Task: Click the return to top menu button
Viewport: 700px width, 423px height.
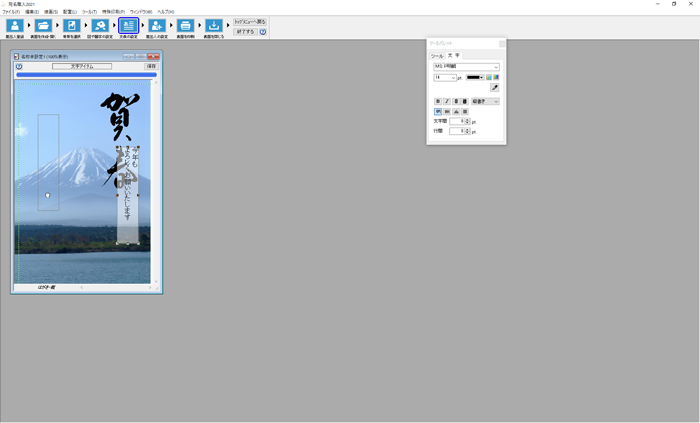Action: tap(250, 21)
